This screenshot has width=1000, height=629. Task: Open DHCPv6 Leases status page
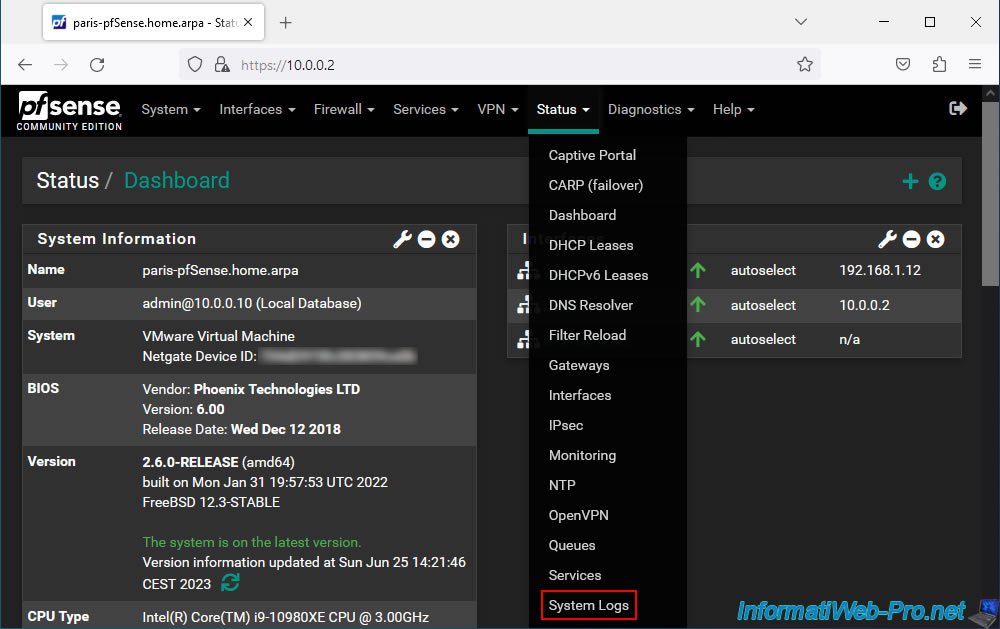[x=598, y=276]
